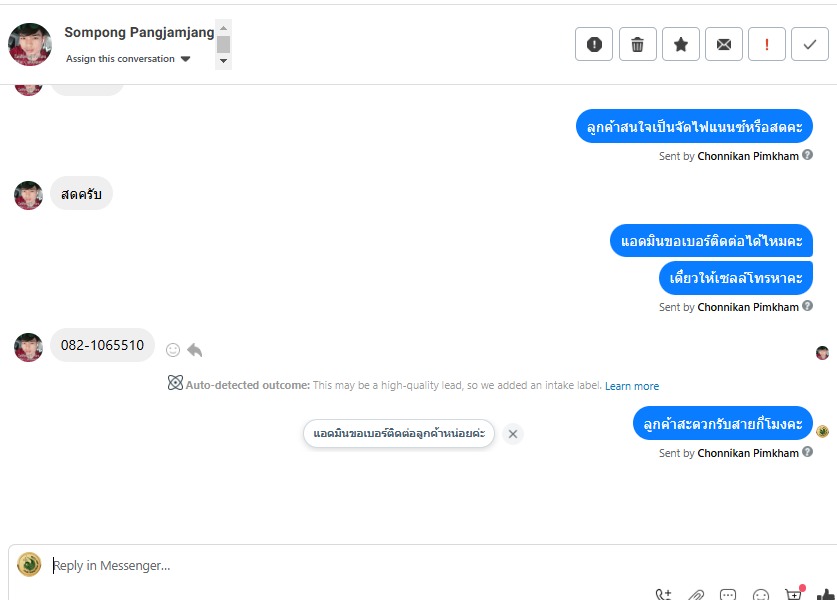Attach a file with paperclip icon
Screen dimensions: 837x600
(x=696, y=594)
